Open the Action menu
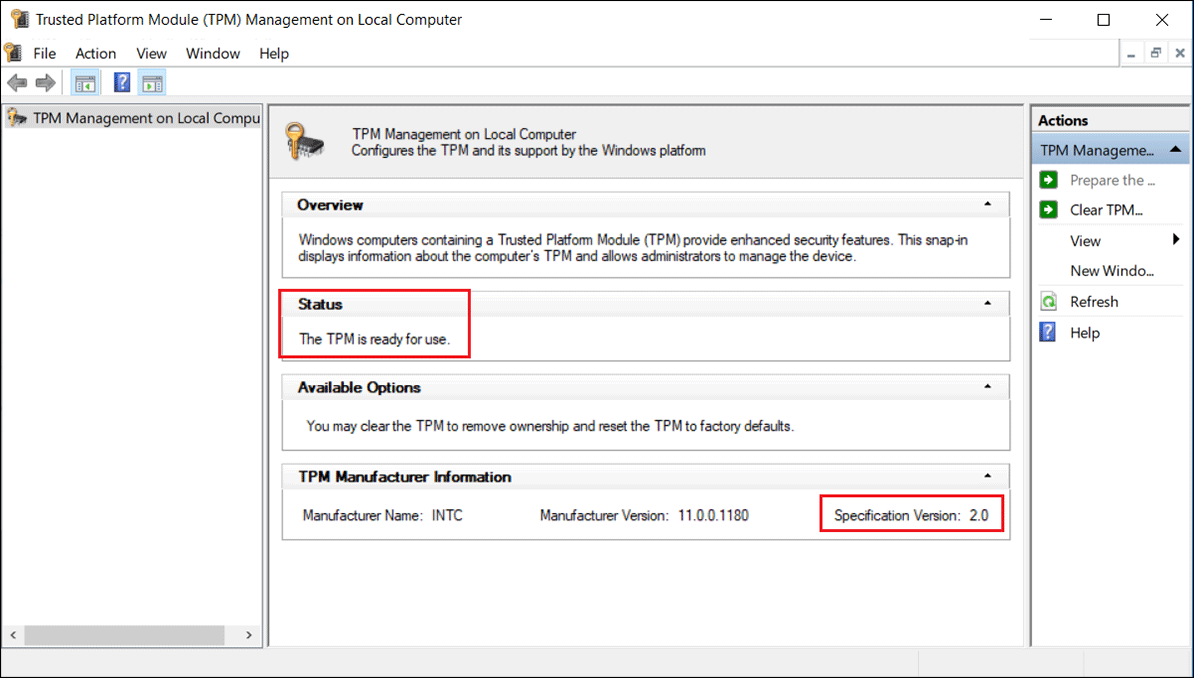Screen dimensions: 1194x678 [x=96, y=53]
